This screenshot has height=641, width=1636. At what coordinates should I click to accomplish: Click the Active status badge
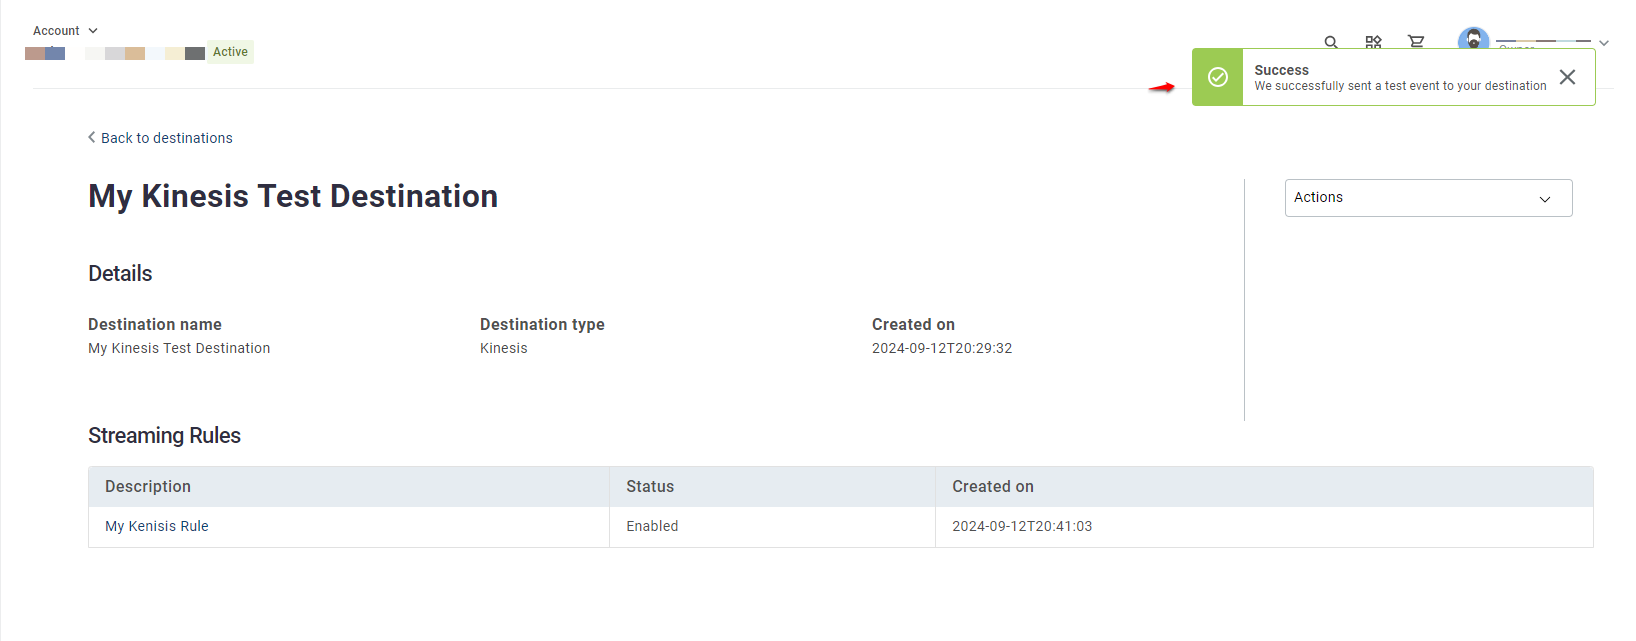(x=230, y=52)
